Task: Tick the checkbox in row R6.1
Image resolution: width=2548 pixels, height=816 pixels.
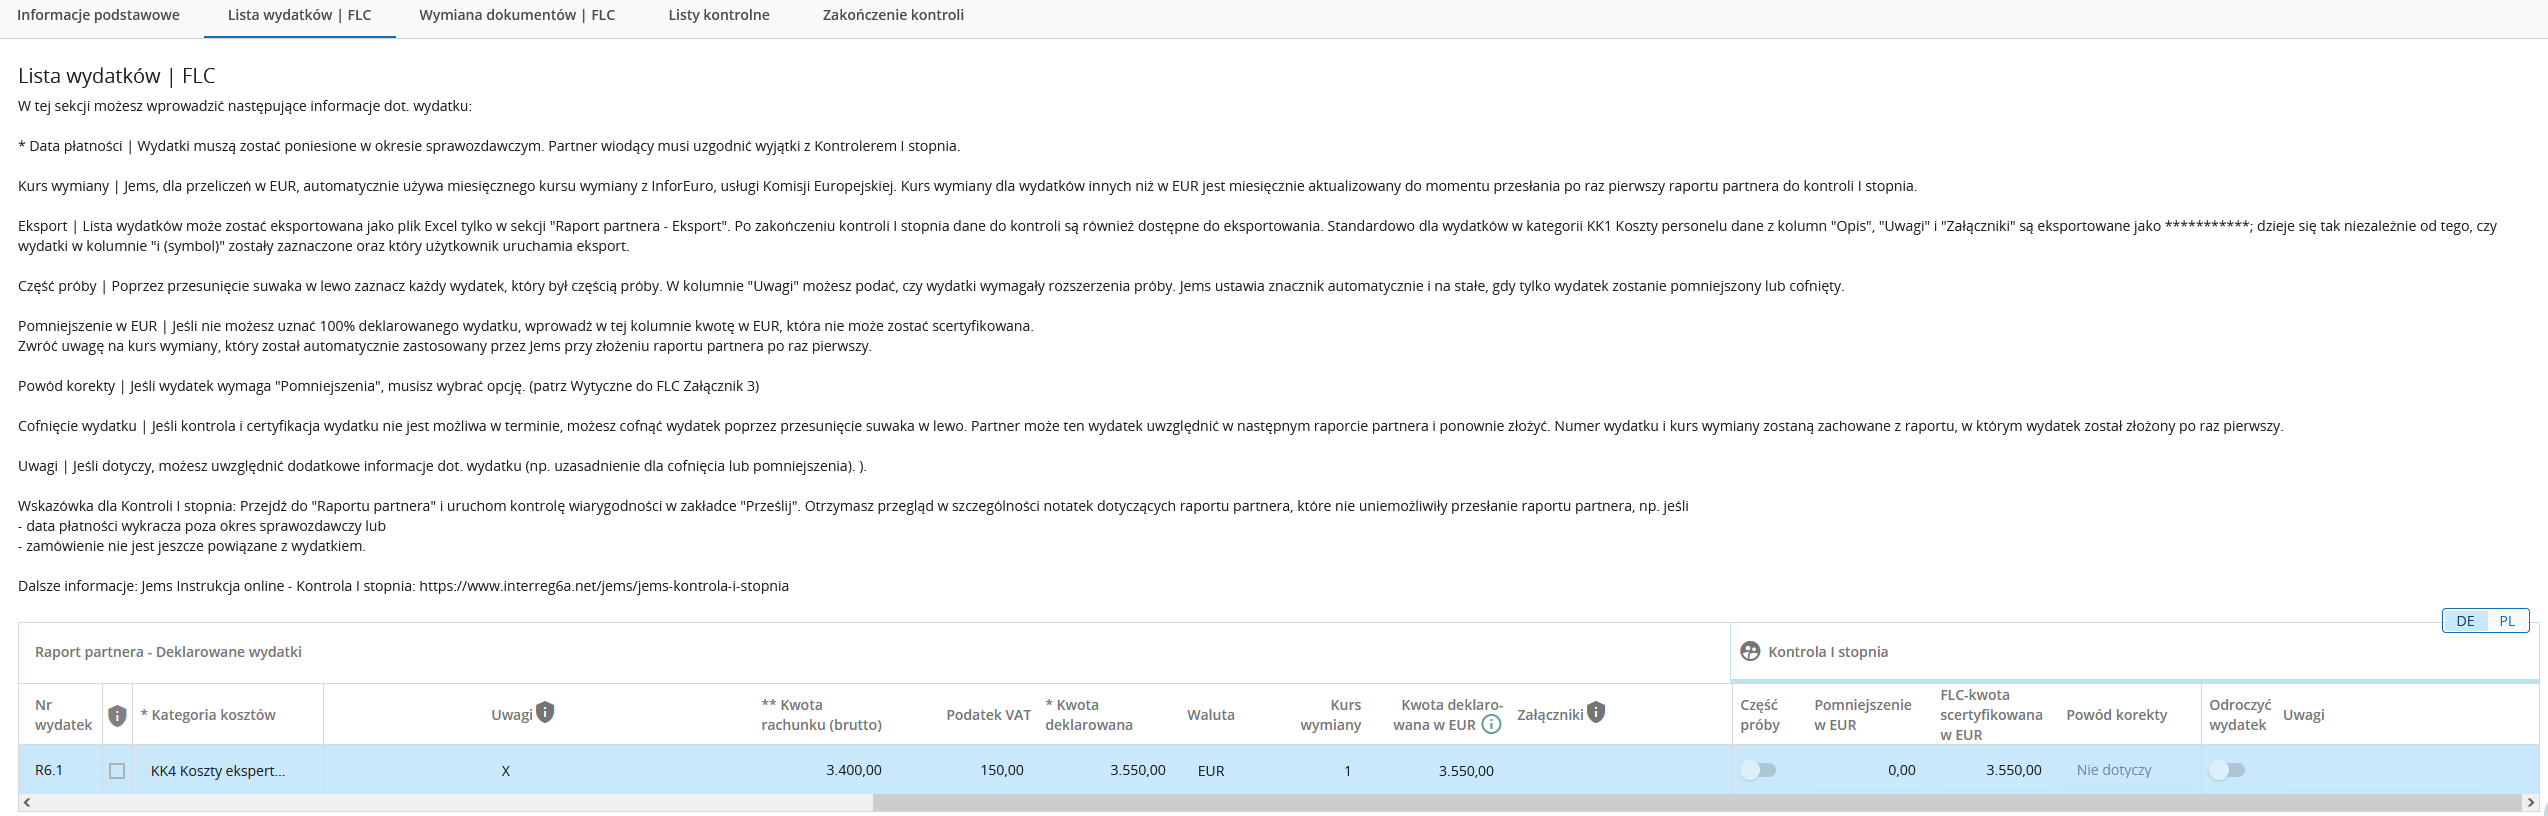Action: 117,771
